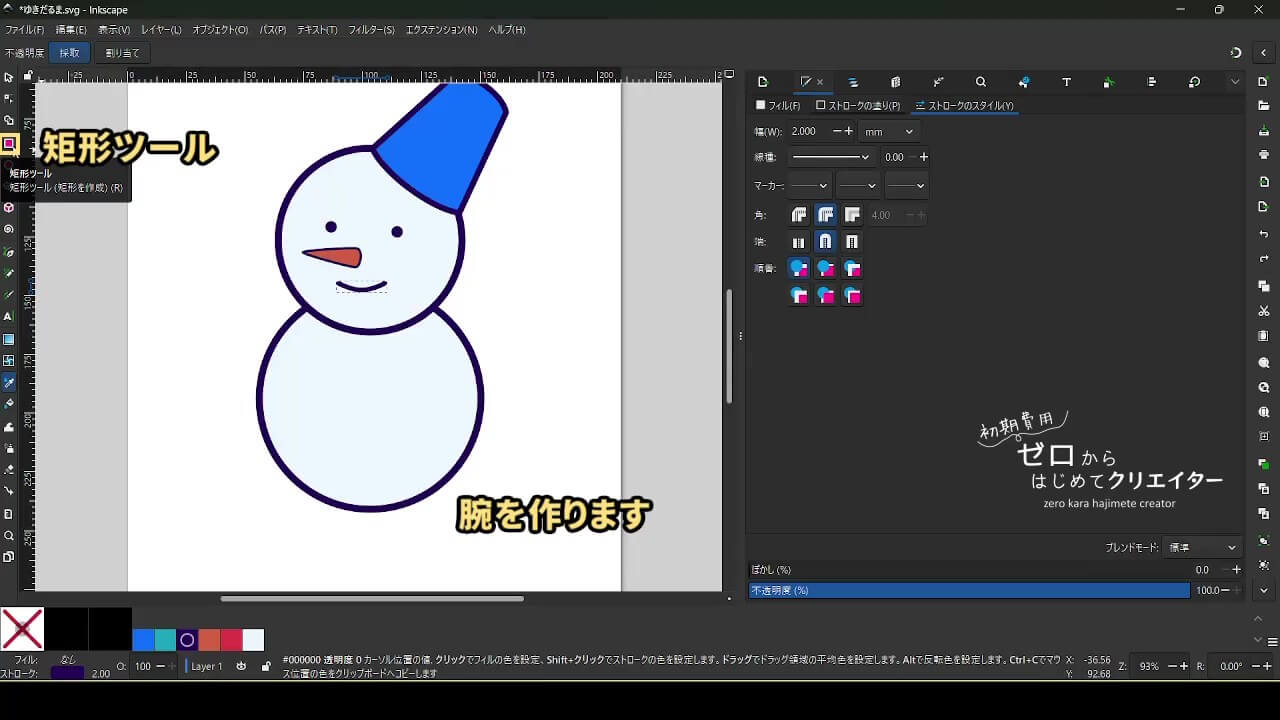Toggle Layer 1 visibility eye icon
Screen dimensions: 1280x720
tap(242, 666)
